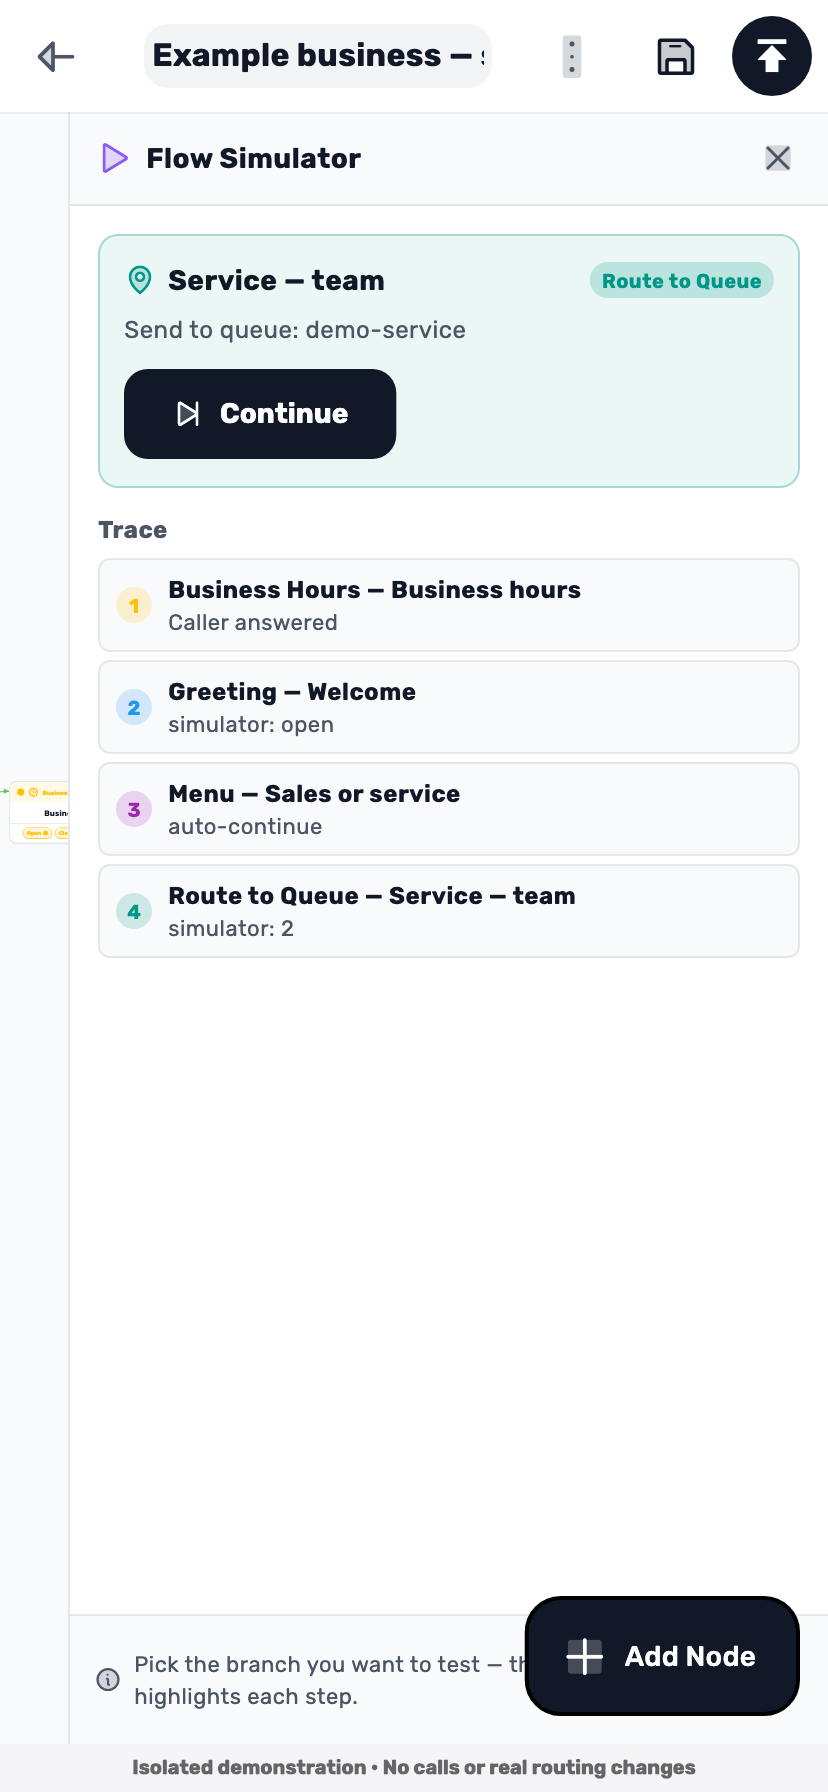Go back using the left arrow icon
This screenshot has height=1792, width=828.
coord(56,56)
